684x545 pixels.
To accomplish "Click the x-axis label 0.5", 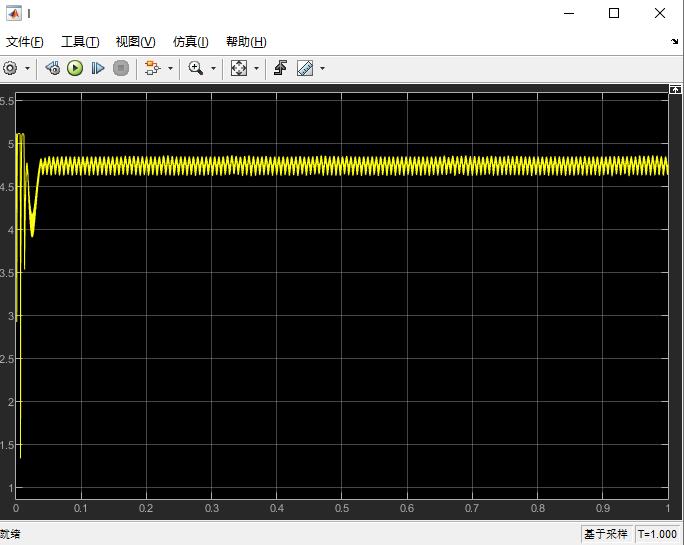I will 342,508.
